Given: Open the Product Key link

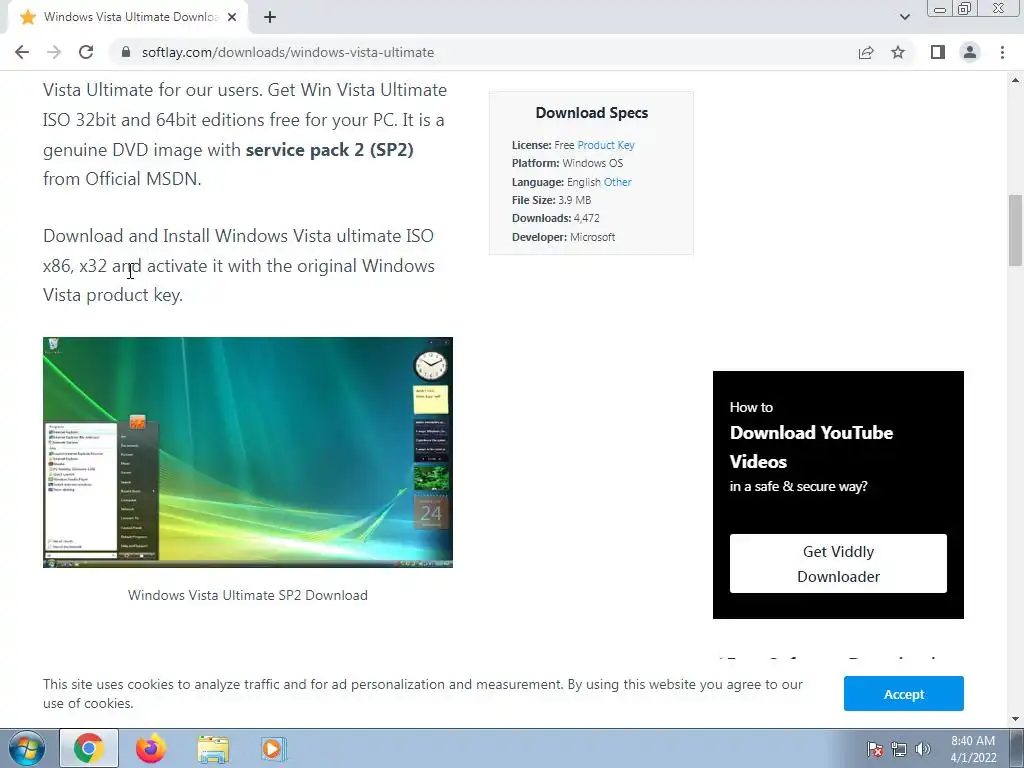Looking at the screenshot, I should [x=606, y=145].
